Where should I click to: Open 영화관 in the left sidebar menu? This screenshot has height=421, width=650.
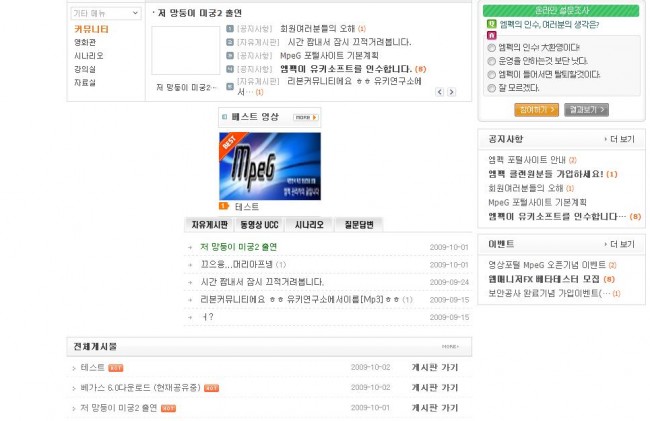click(x=85, y=43)
